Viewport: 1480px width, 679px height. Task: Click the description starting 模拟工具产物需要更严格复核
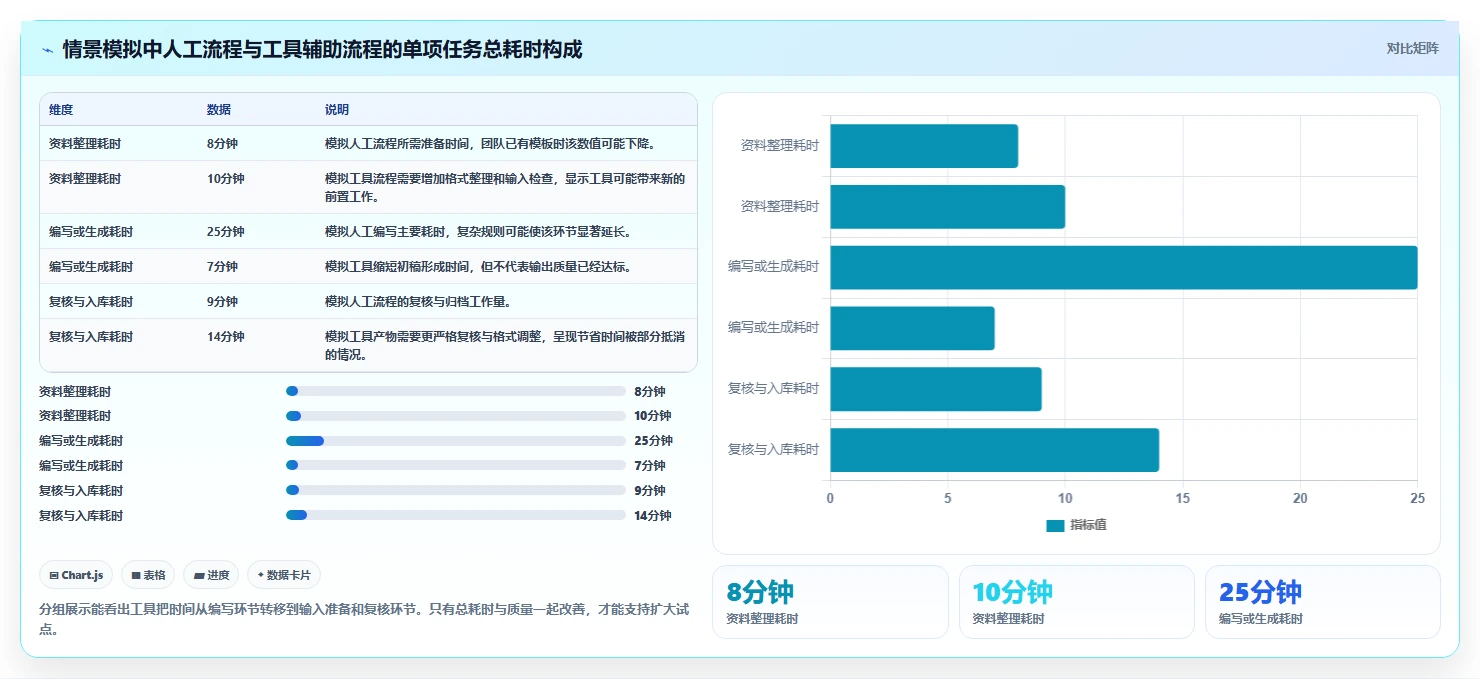(505, 346)
